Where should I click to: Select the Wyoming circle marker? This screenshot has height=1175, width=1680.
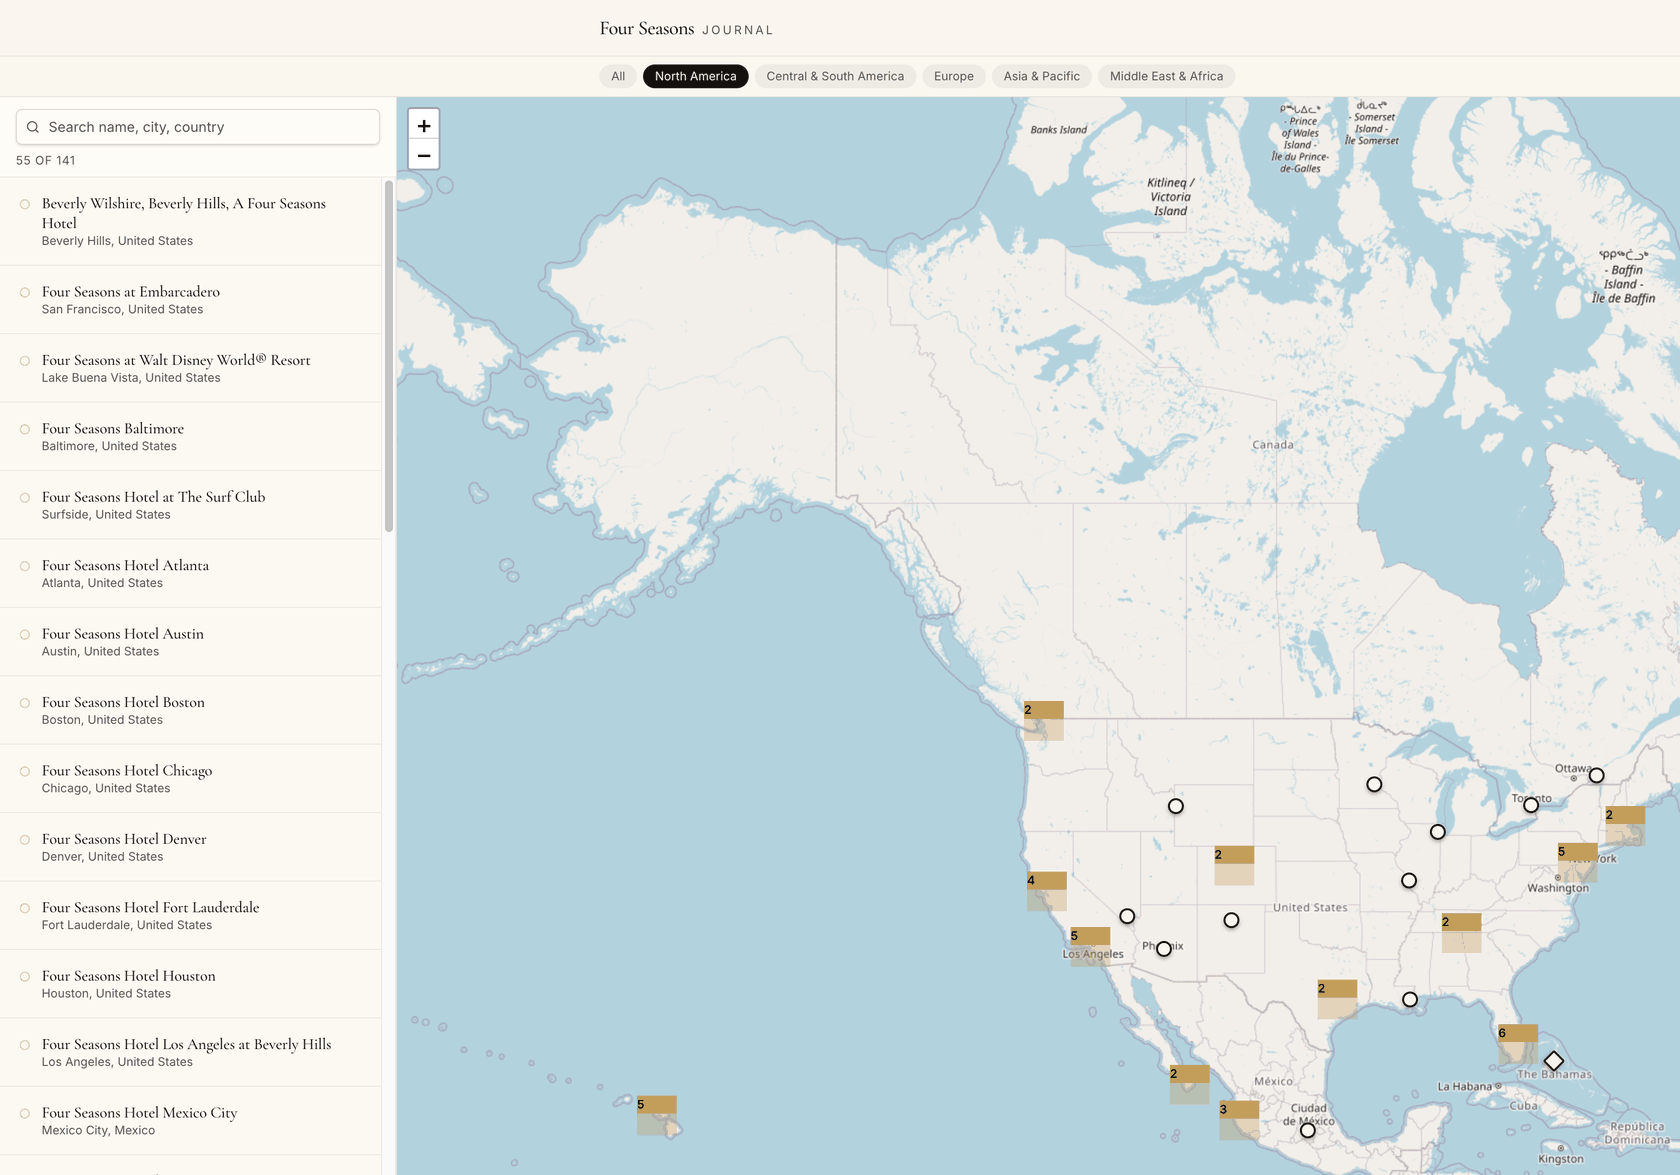click(x=1176, y=806)
